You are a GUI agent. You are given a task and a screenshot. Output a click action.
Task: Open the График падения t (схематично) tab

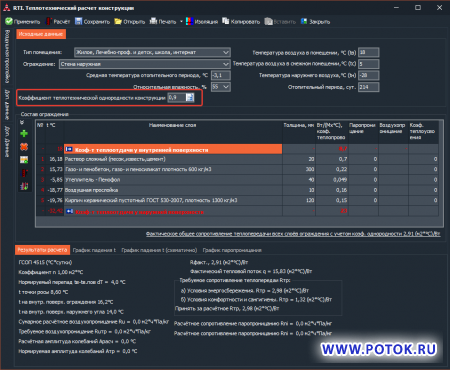click(159, 250)
